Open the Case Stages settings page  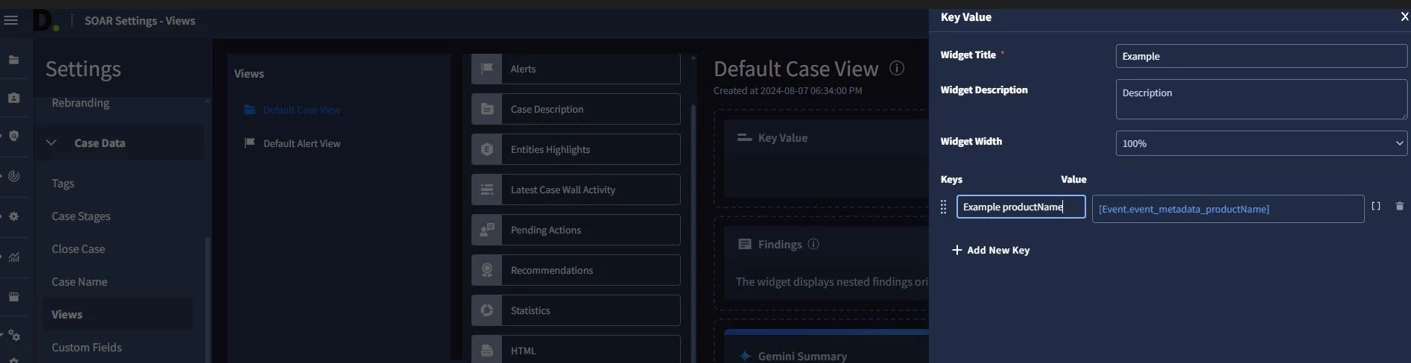[81, 216]
